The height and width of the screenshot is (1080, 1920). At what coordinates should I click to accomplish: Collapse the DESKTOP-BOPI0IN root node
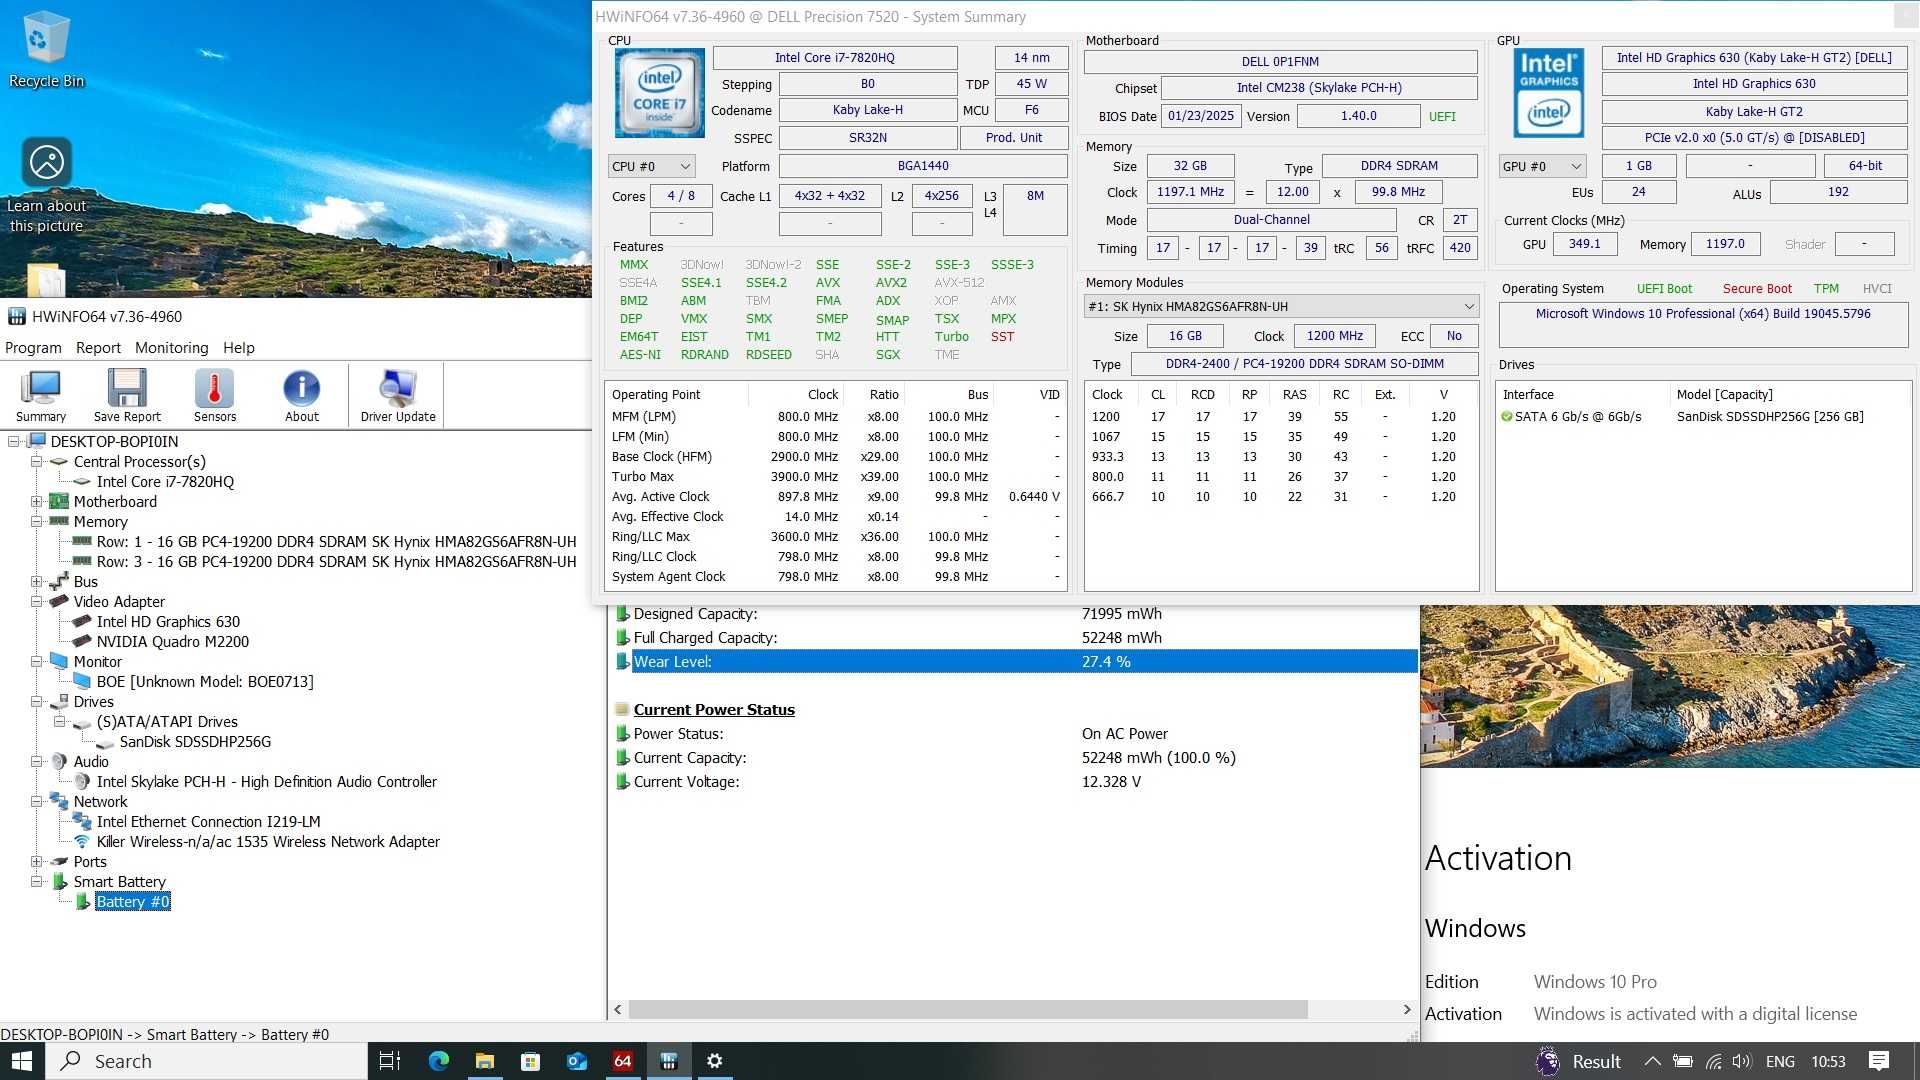pos(13,441)
